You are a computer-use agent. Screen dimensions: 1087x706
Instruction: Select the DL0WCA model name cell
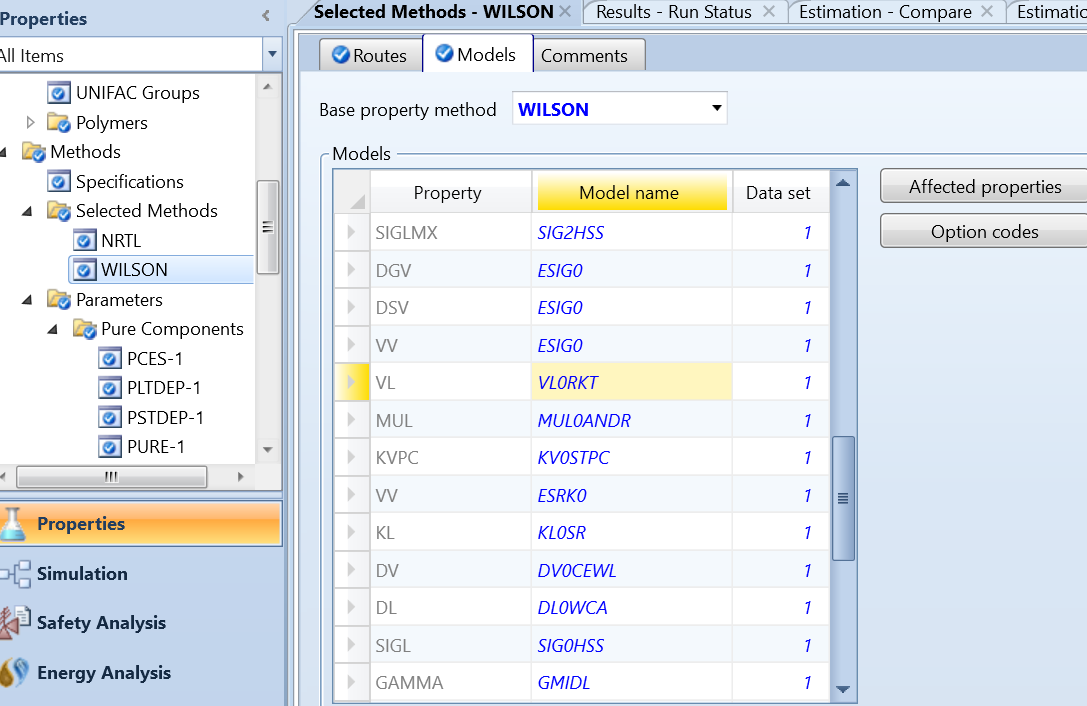click(x=632, y=608)
